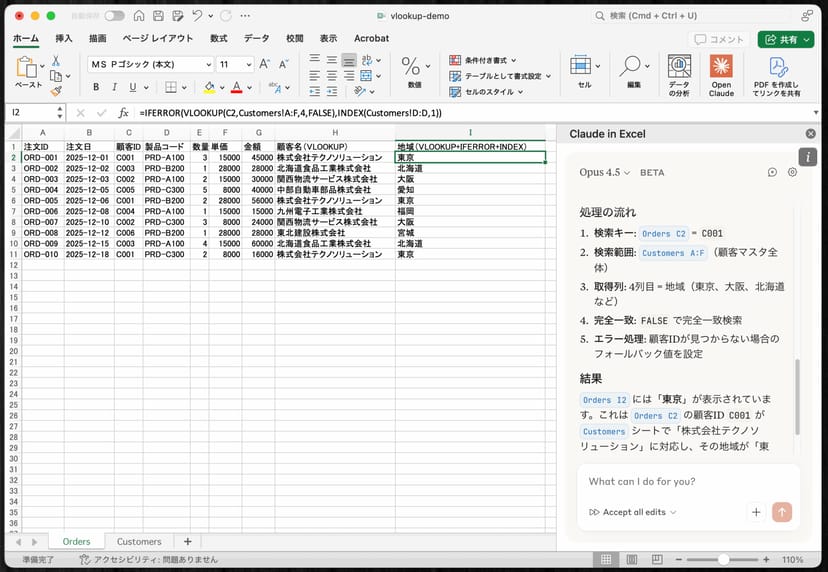Click the コメント button
828x572 pixels.
720,39
